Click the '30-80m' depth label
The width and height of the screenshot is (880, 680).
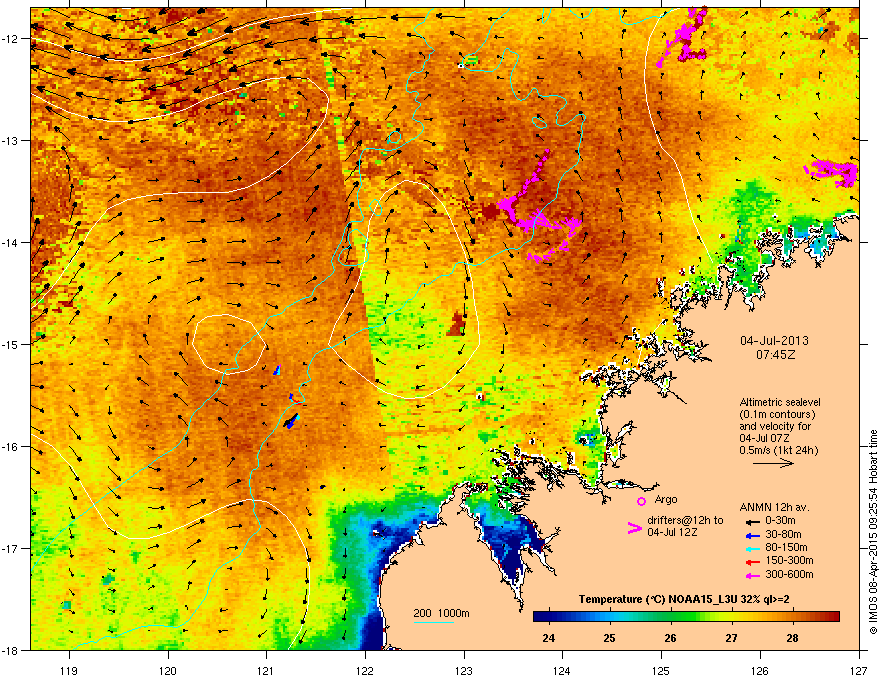(783, 534)
